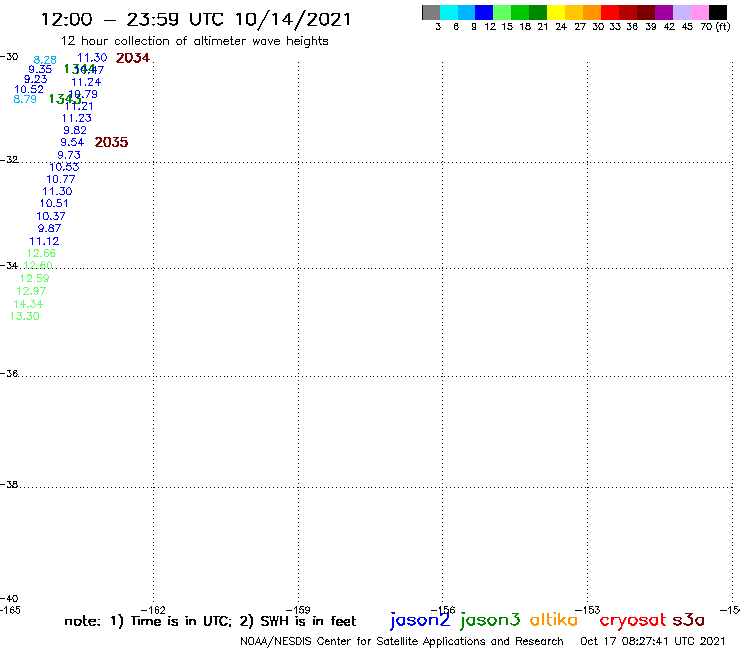Screen dimensions: 740x650
Task: Click the wave height value '9.73'
Action: (x=69, y=155)
